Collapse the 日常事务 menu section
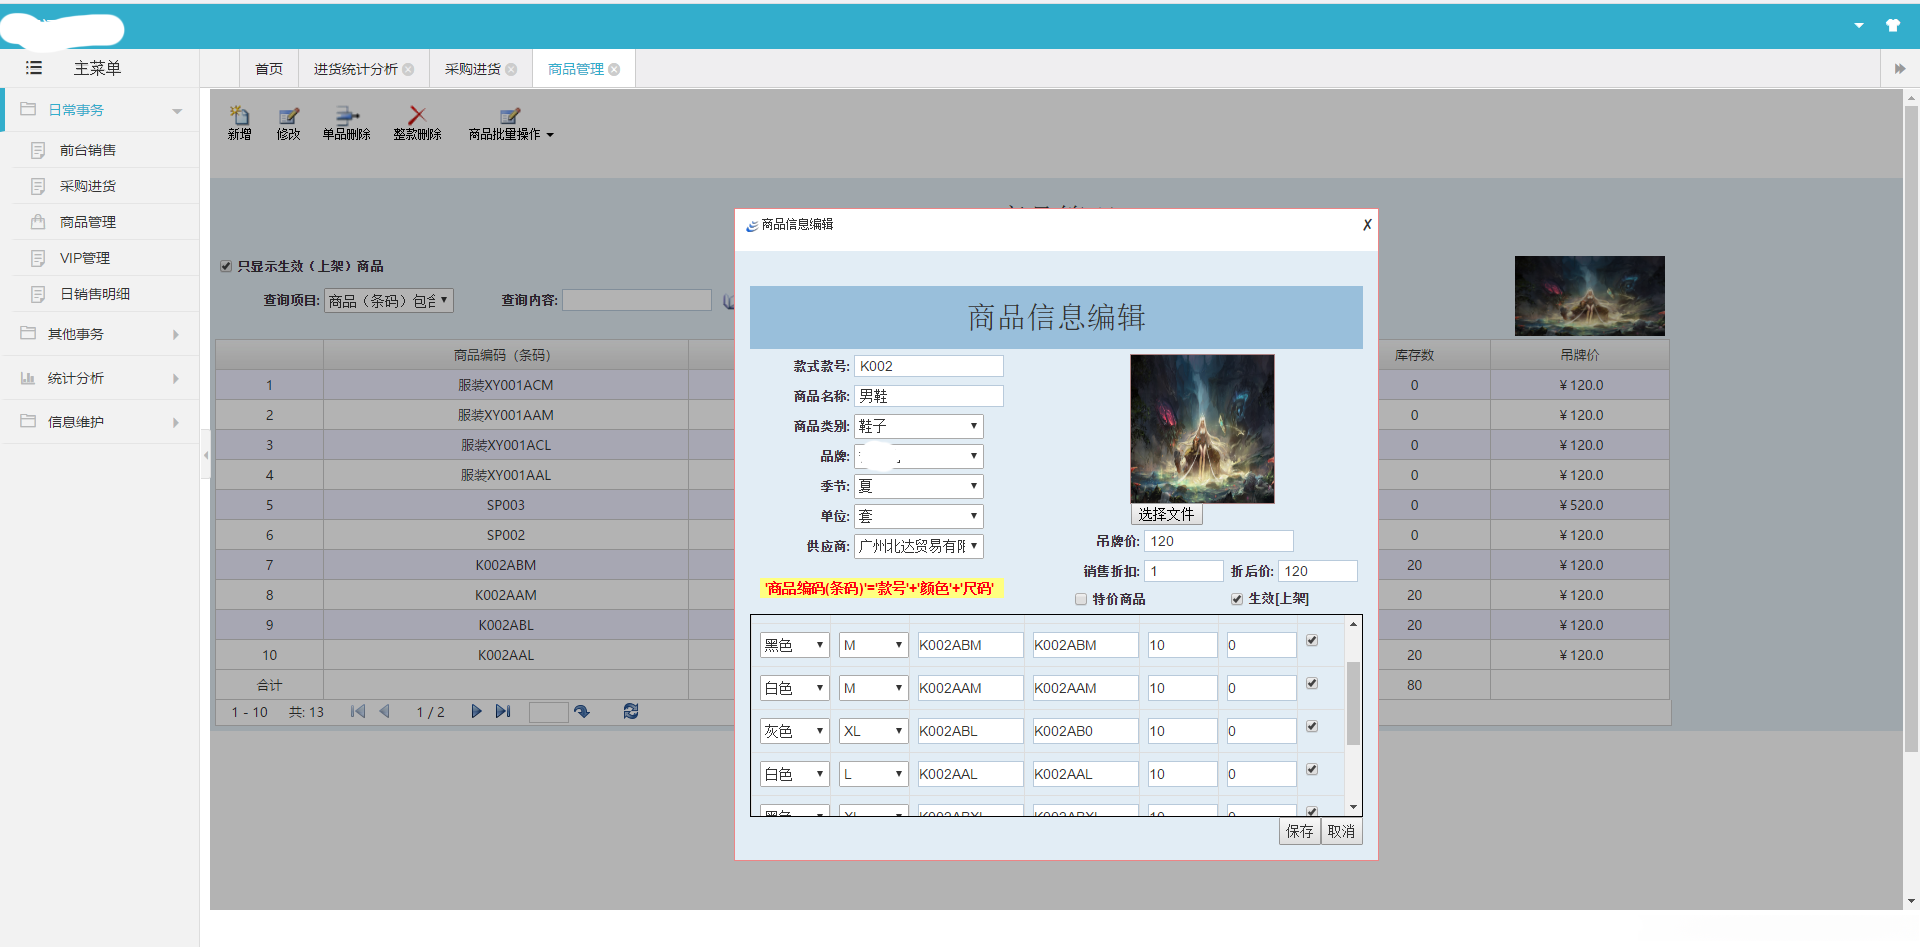The width and height of the screenshot is (1920, 947). pyautogui.click(x=100, y=110)
